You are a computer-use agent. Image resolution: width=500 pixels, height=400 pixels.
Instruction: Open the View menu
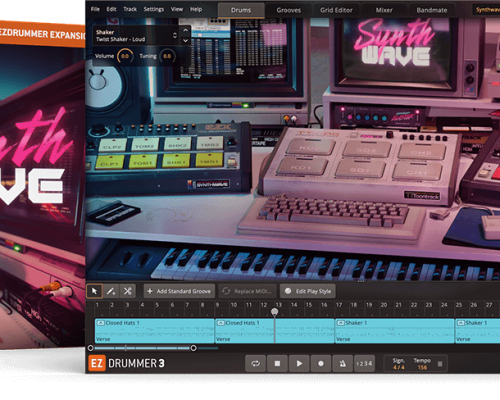(177, 9)
